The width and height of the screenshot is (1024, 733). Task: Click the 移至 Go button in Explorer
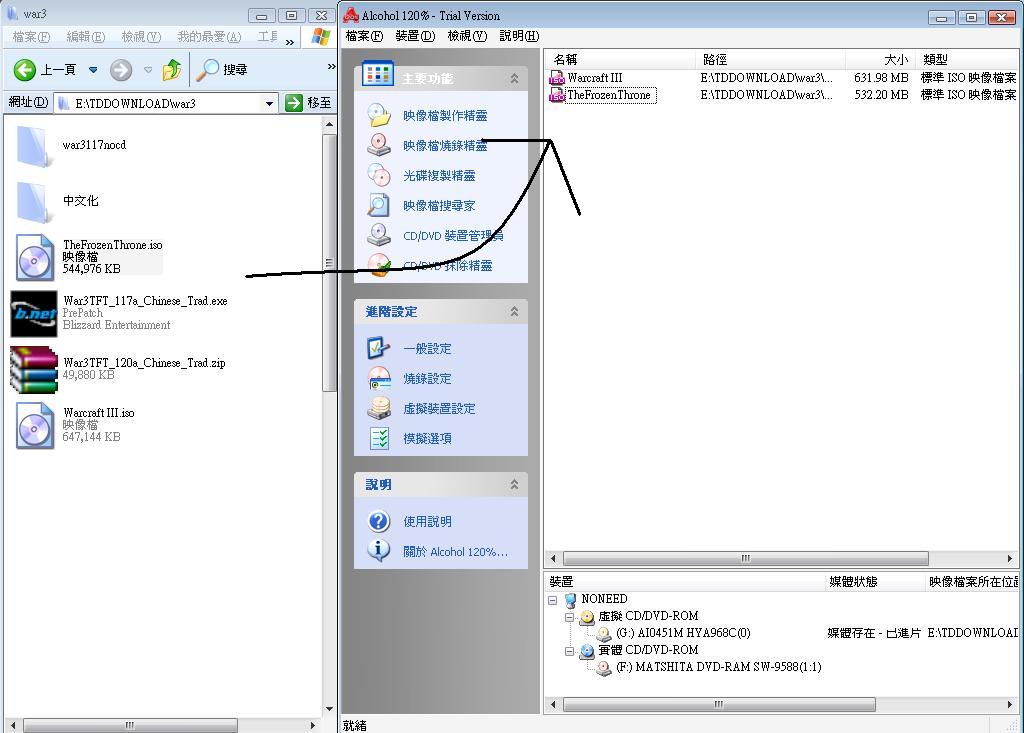click(308, 103)
